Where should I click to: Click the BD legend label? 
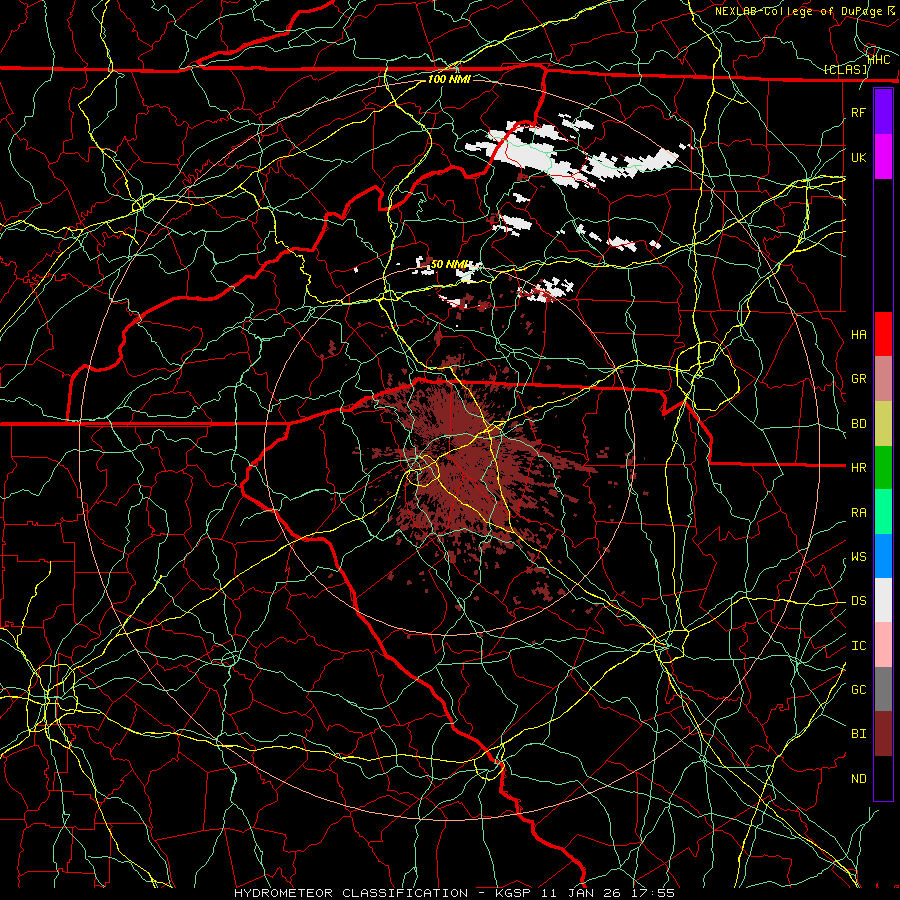858,424
